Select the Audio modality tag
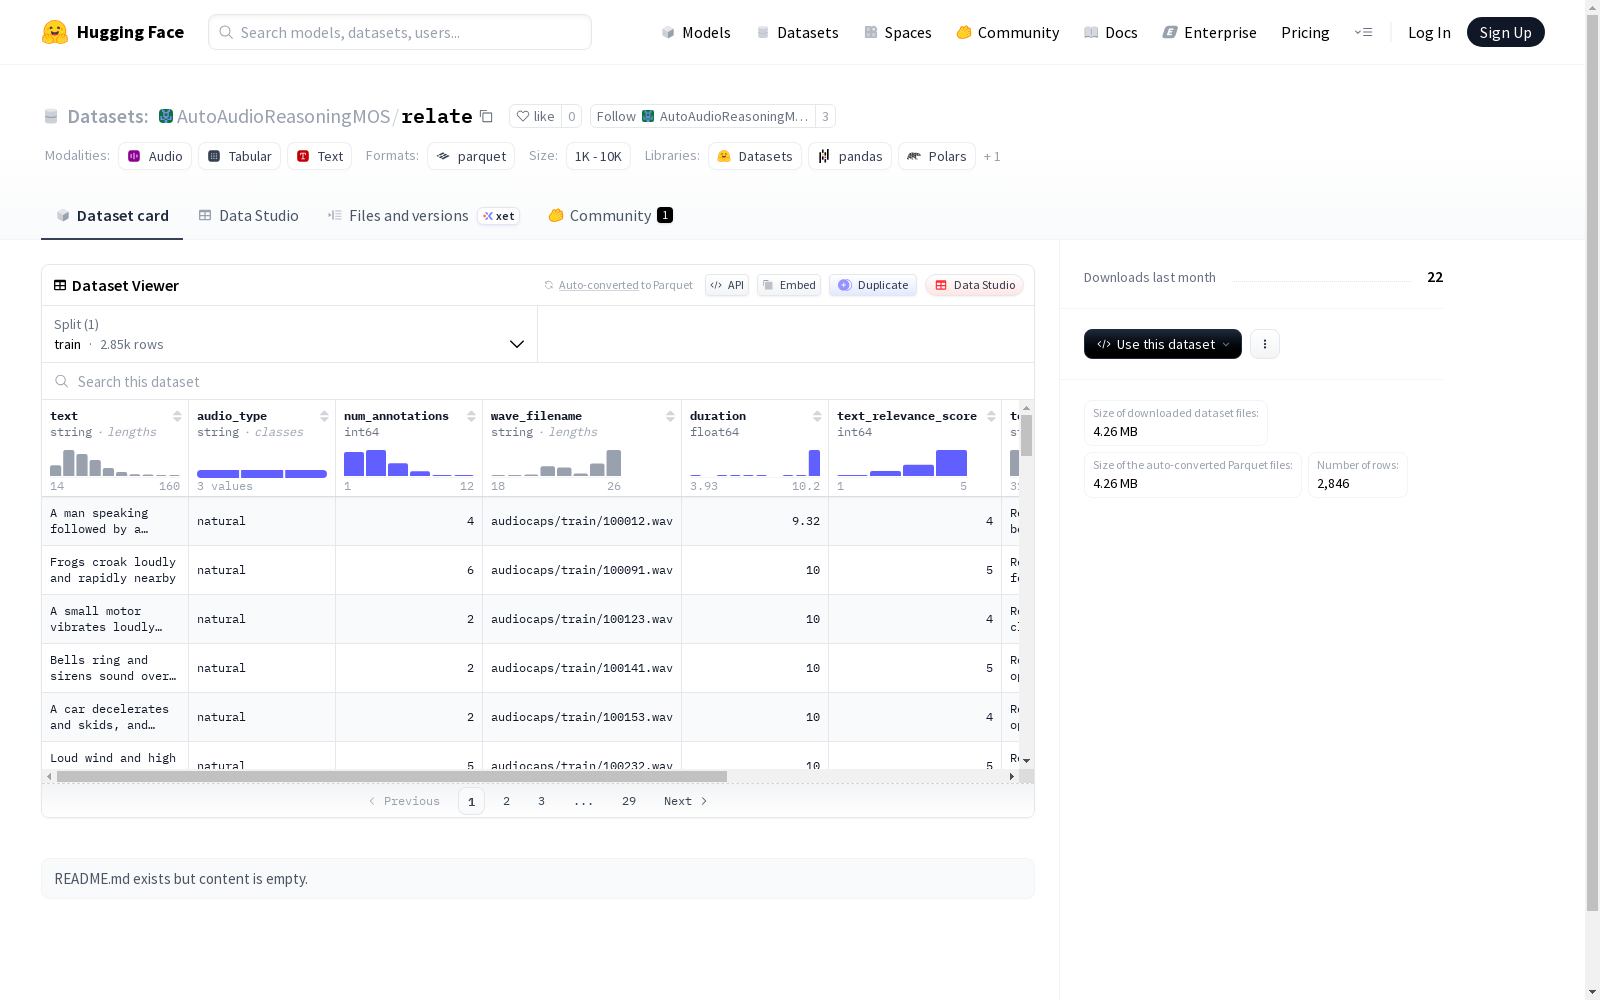Image resolution: width=1600 pixels, height=1000 pixels. (155, 156)
